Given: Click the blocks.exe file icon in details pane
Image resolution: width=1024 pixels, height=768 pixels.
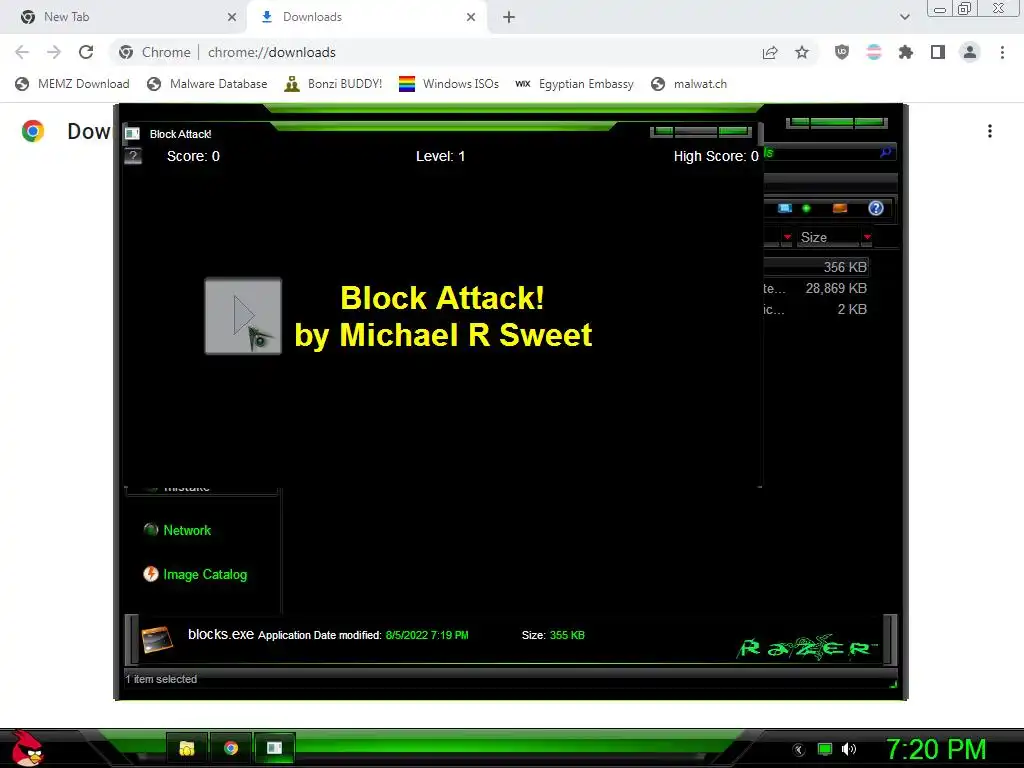Looking at the screenshot, I should pyautogui.click(x=157, y=639).
